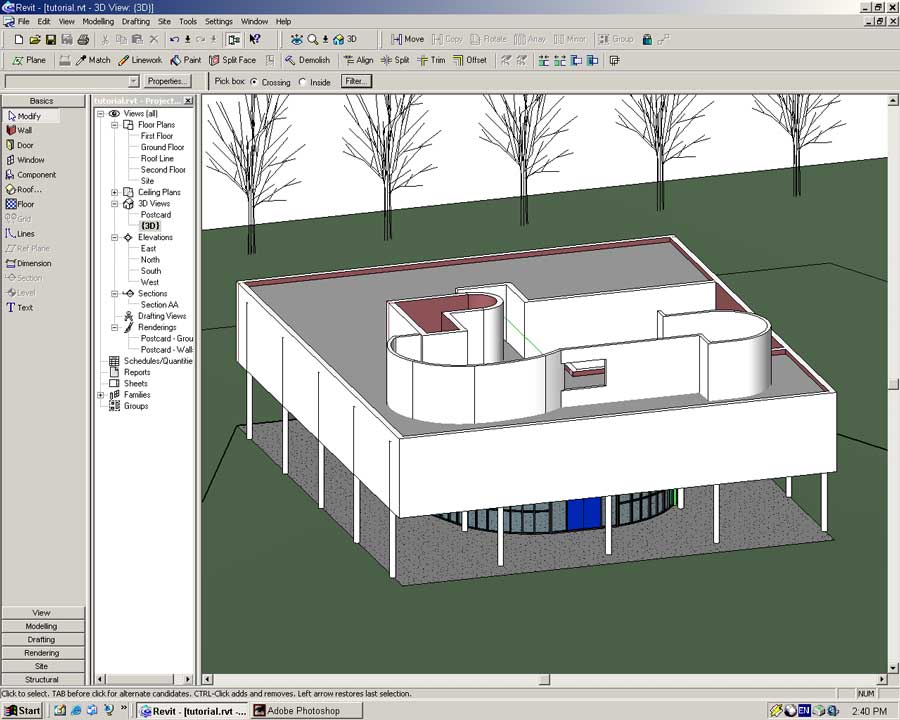Choose the Window tool in Basics
This screenshot has height=720, width=900.
point(25,160)
